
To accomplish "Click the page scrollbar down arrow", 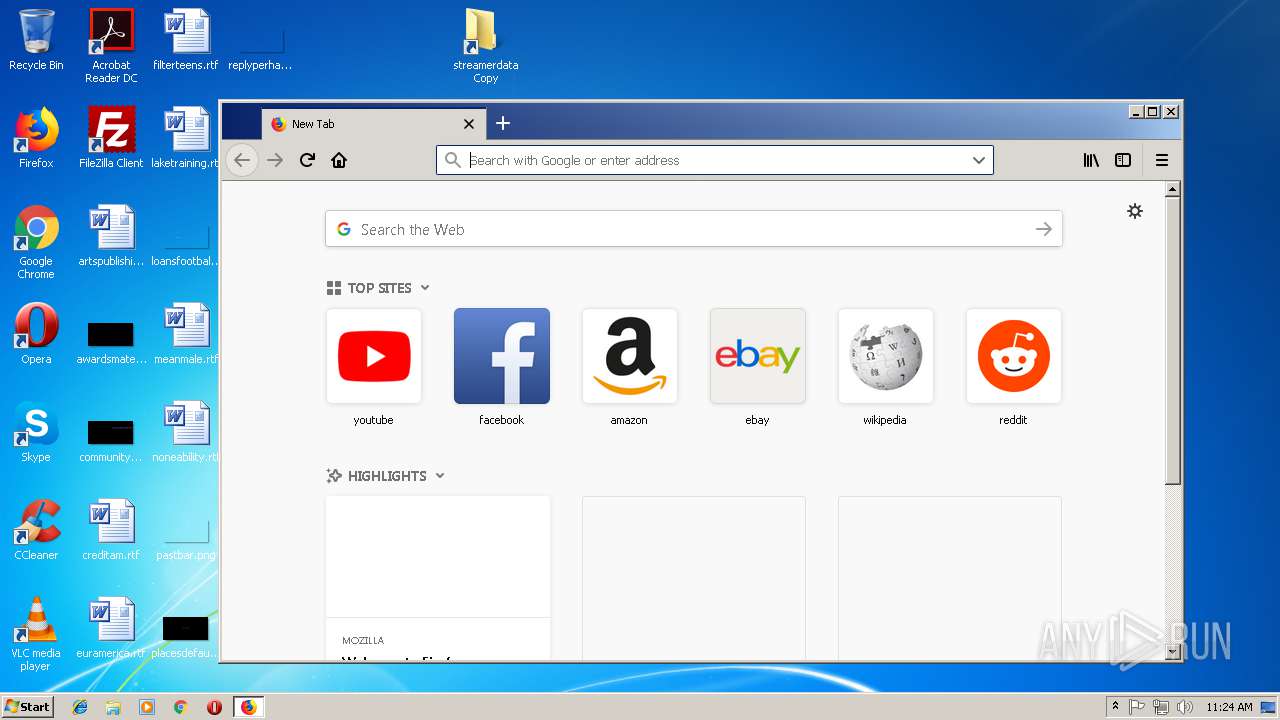I will coord(1173,652).
